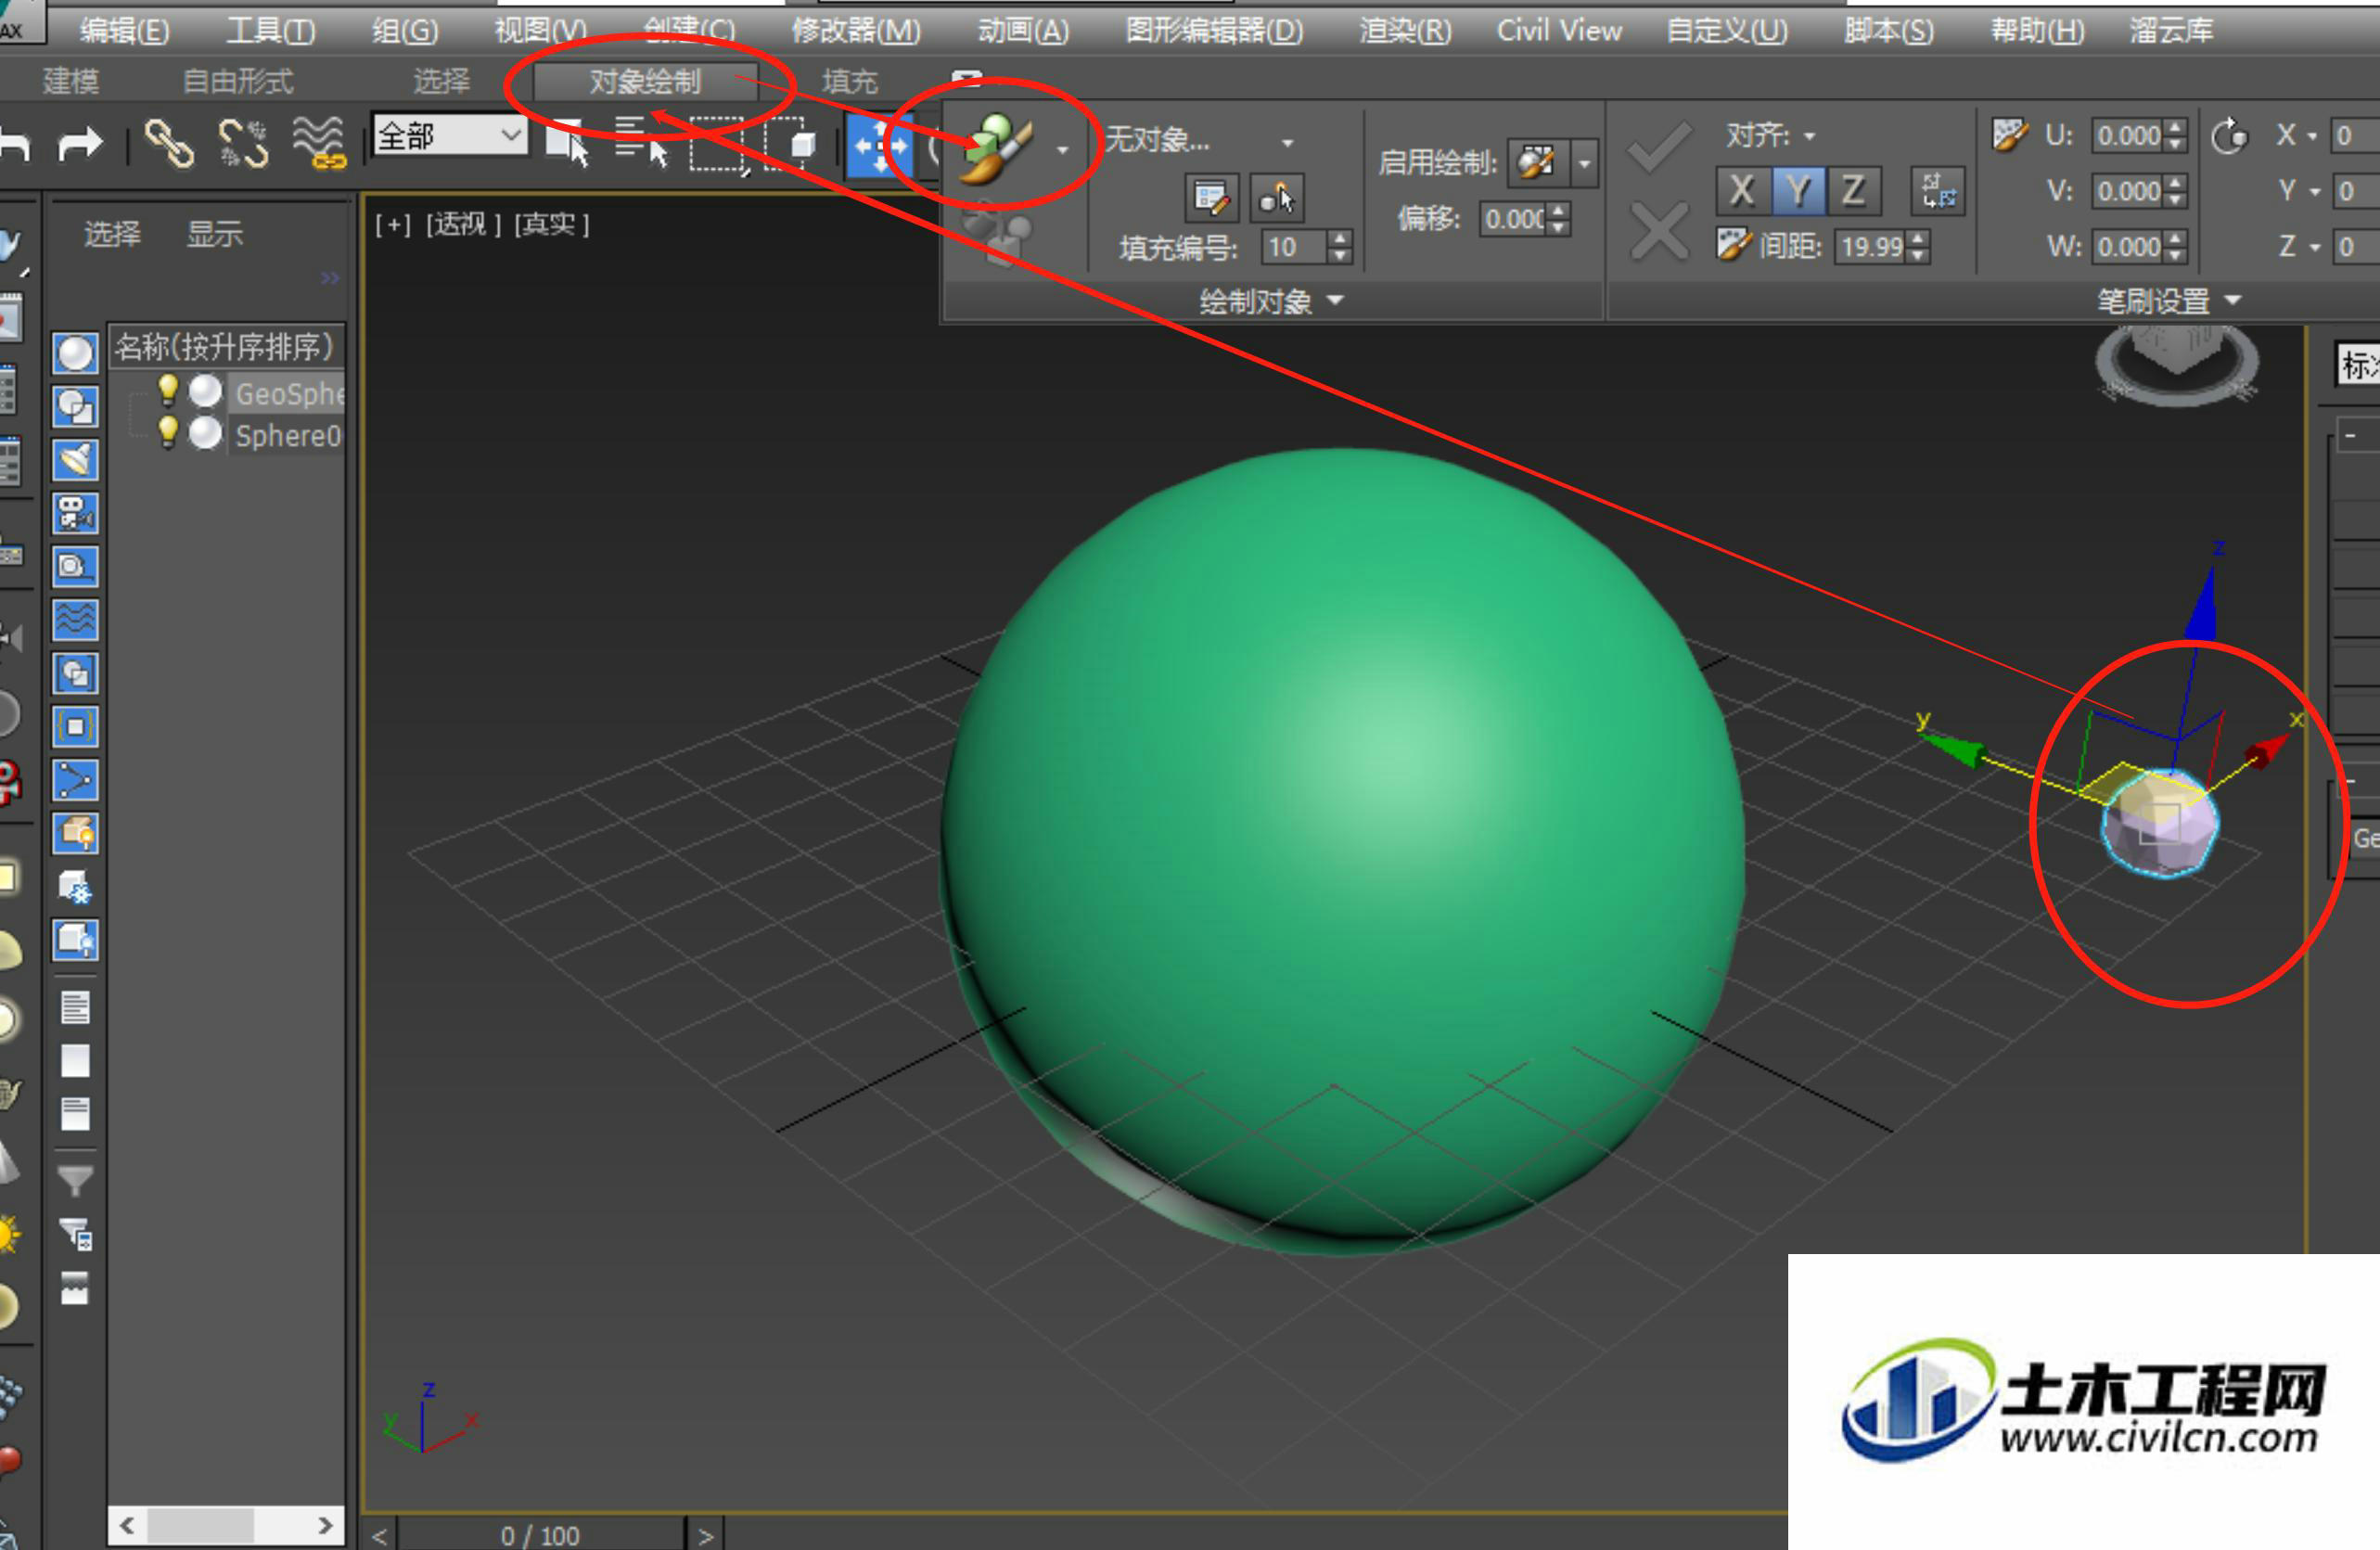Click the Paint Objects brush icon

[x=995, y=149]
